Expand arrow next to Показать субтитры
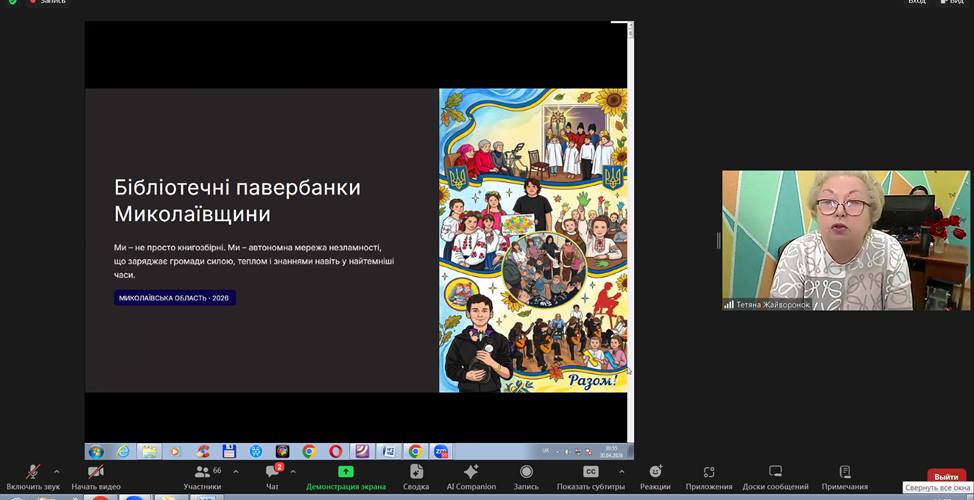Image resolution: width=974 pixels, height=500 pixels. pos(621,471)
